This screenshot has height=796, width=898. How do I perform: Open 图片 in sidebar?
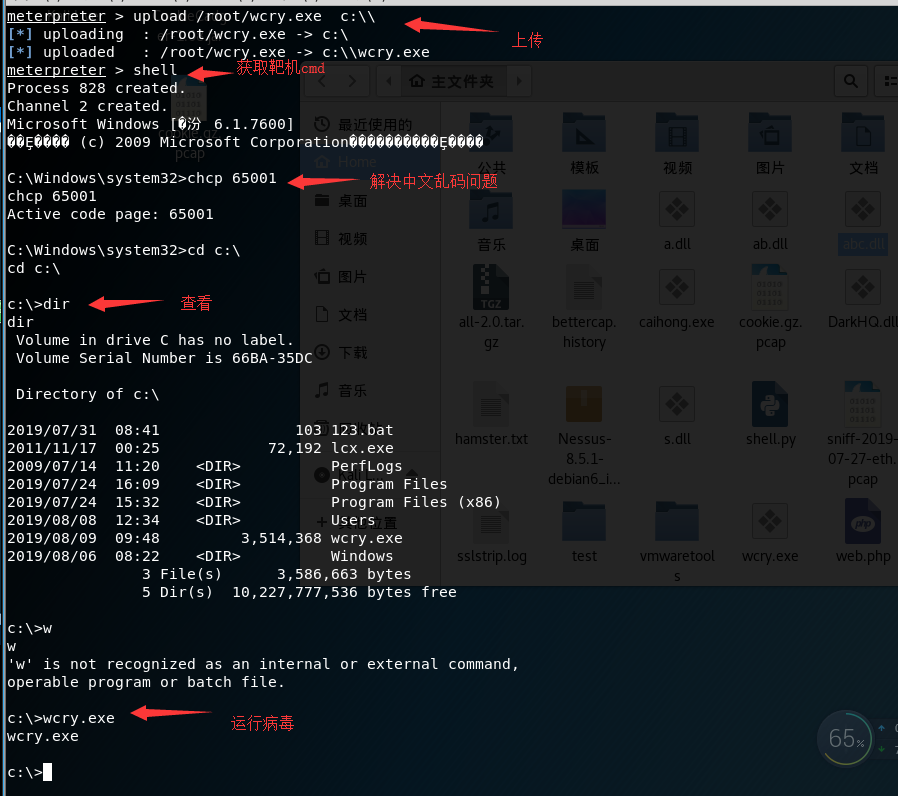pos(341,277)
